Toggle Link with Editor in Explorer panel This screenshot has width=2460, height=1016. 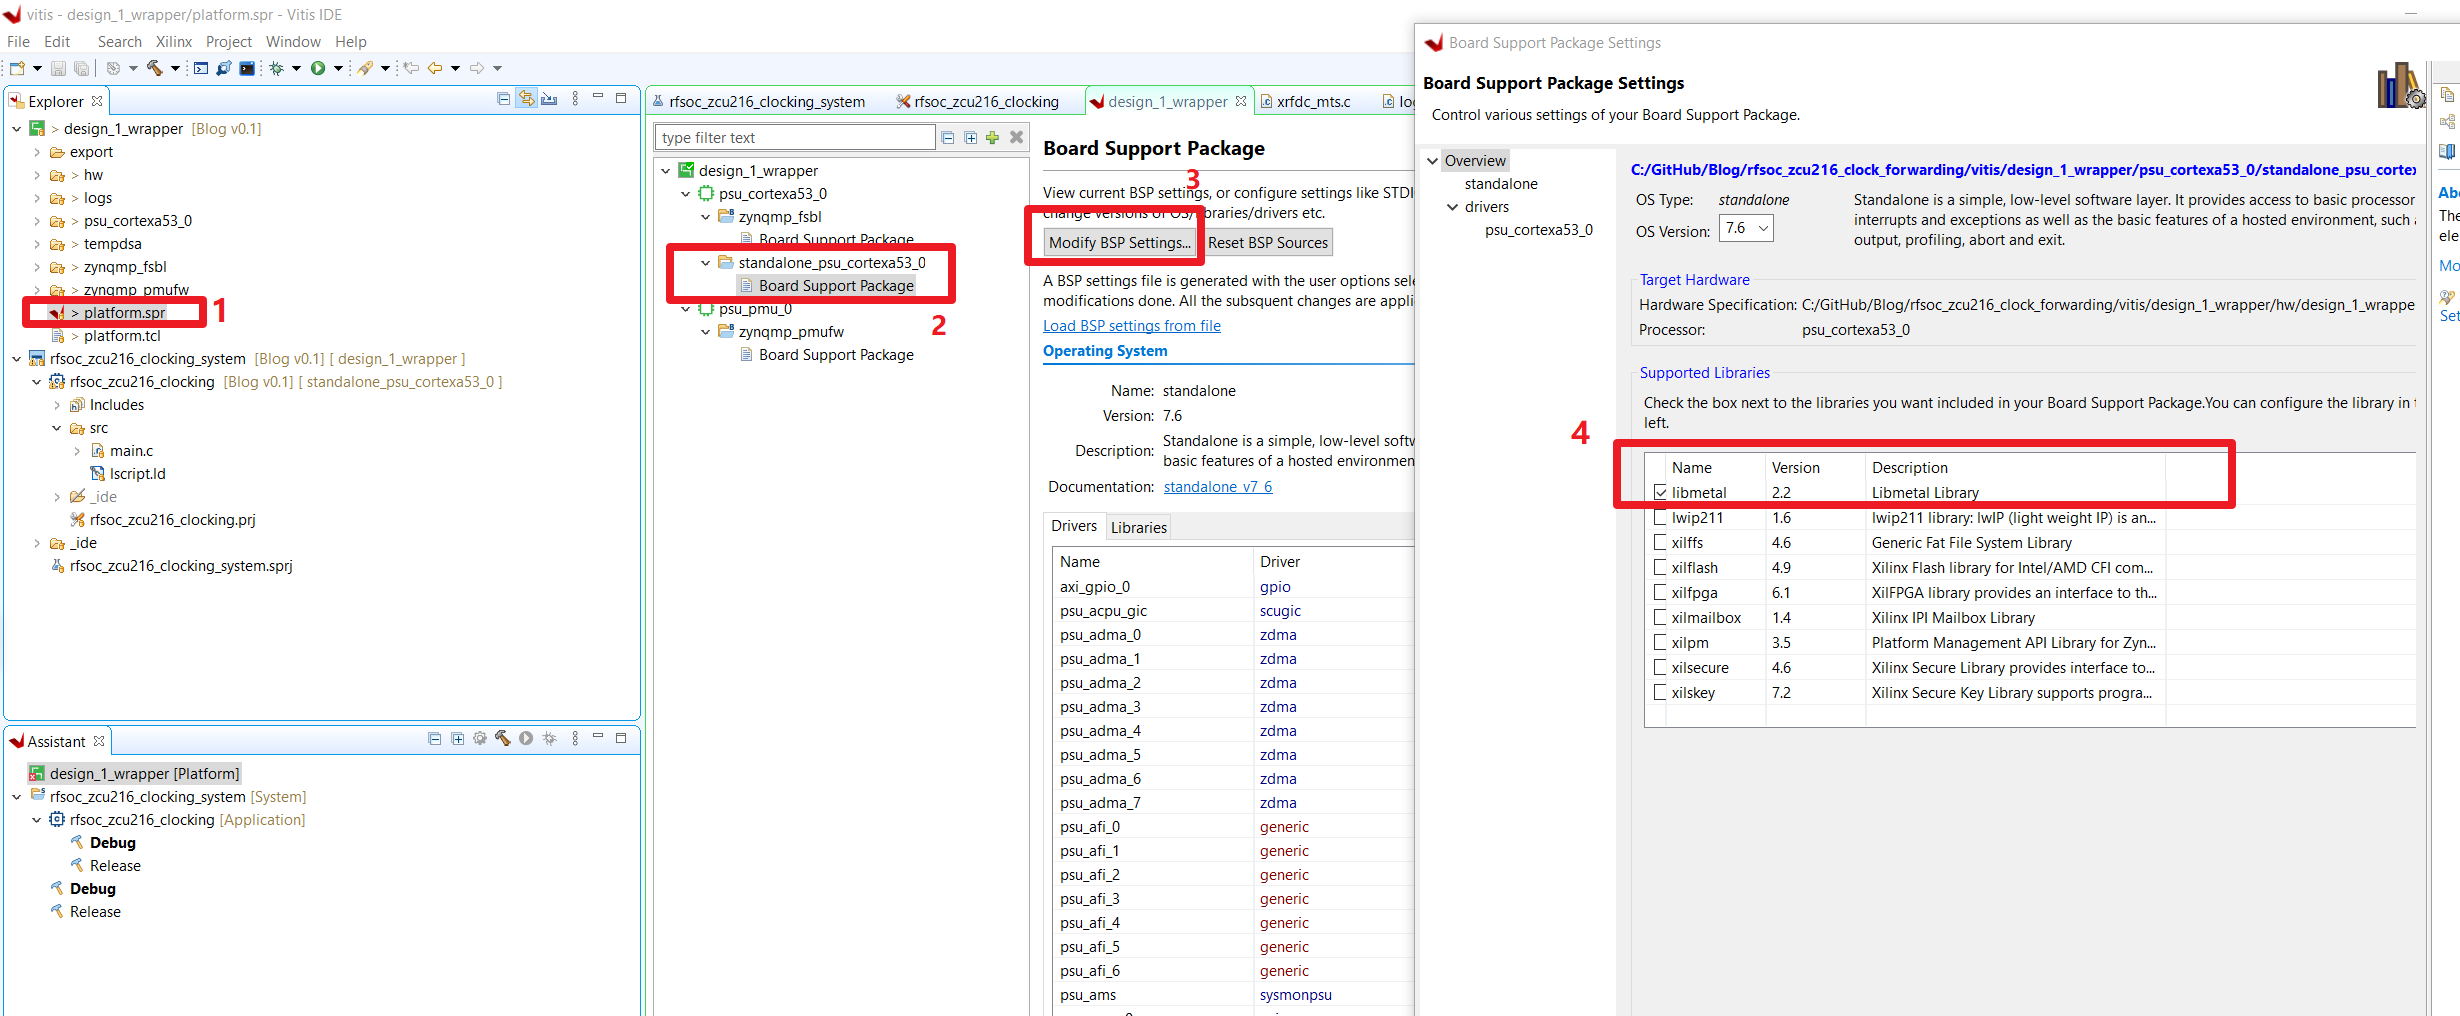[526, 99]
